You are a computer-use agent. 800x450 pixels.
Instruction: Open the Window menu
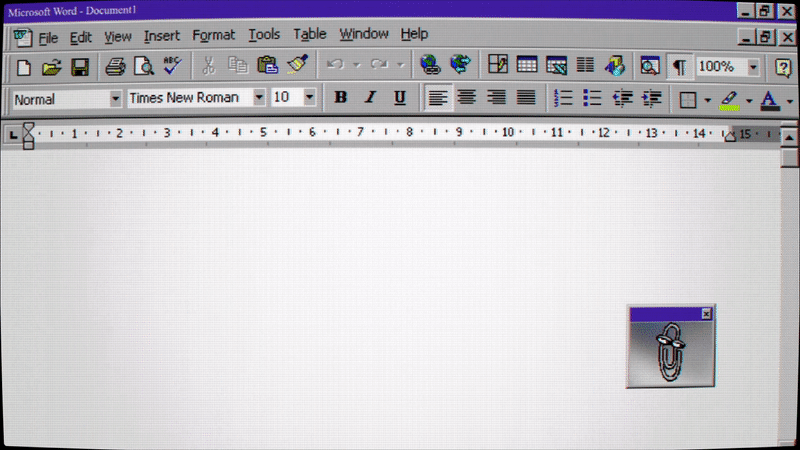pos(364,34)
